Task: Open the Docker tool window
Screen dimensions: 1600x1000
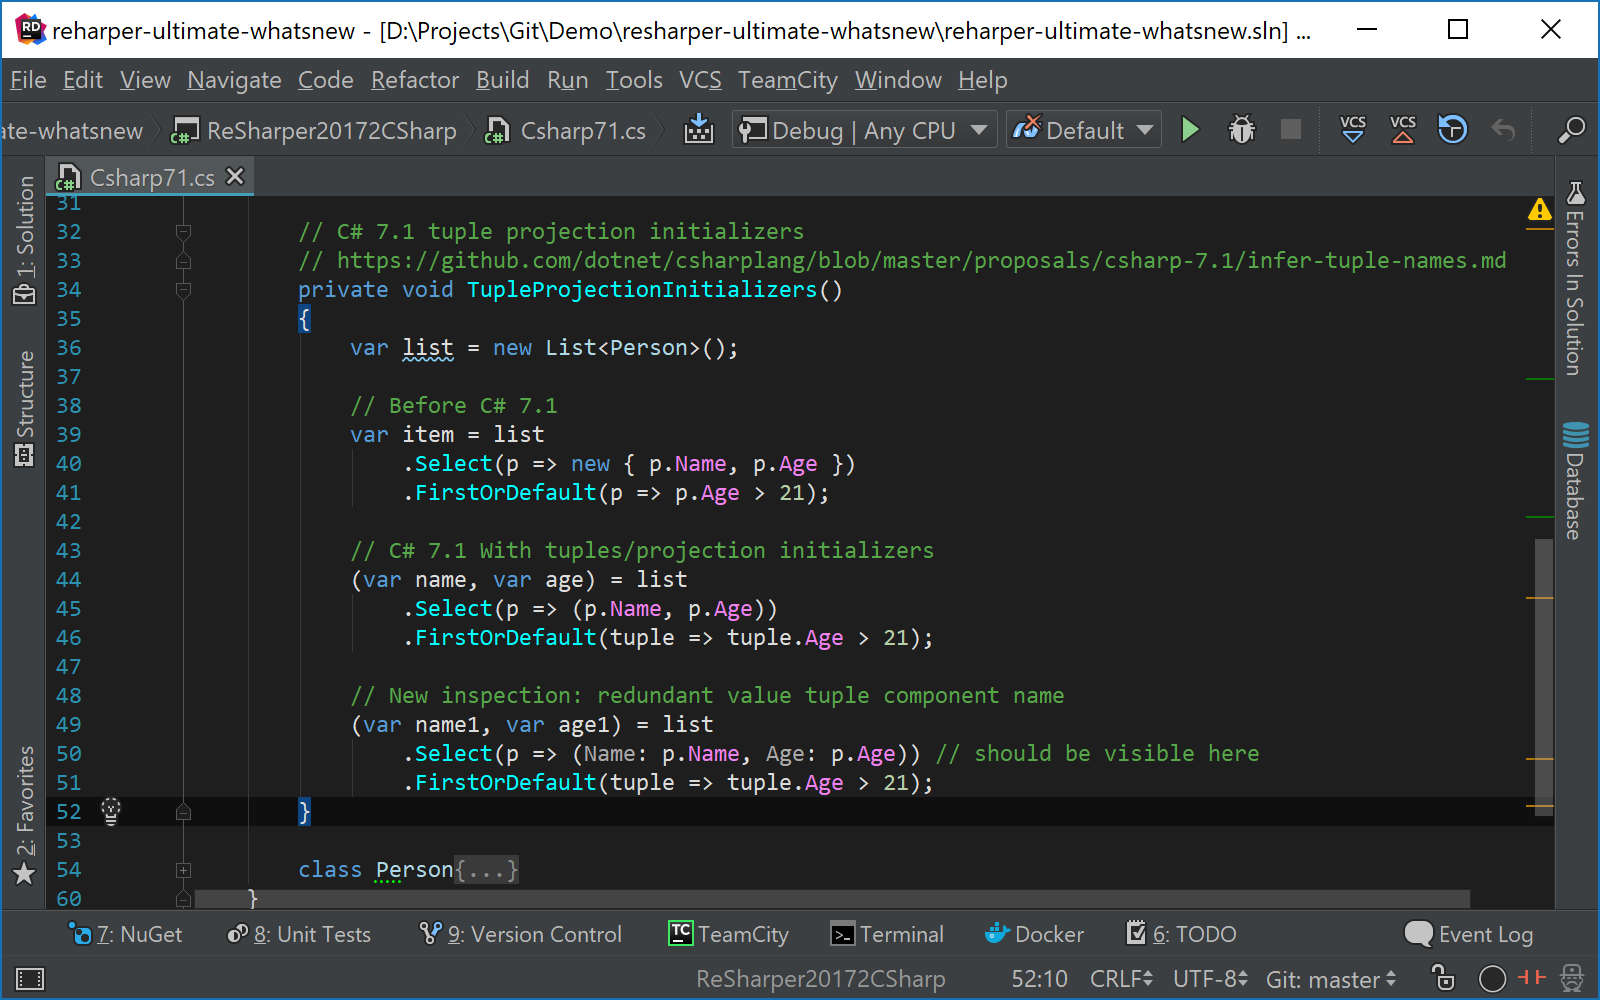Action: click(1034, 934)
